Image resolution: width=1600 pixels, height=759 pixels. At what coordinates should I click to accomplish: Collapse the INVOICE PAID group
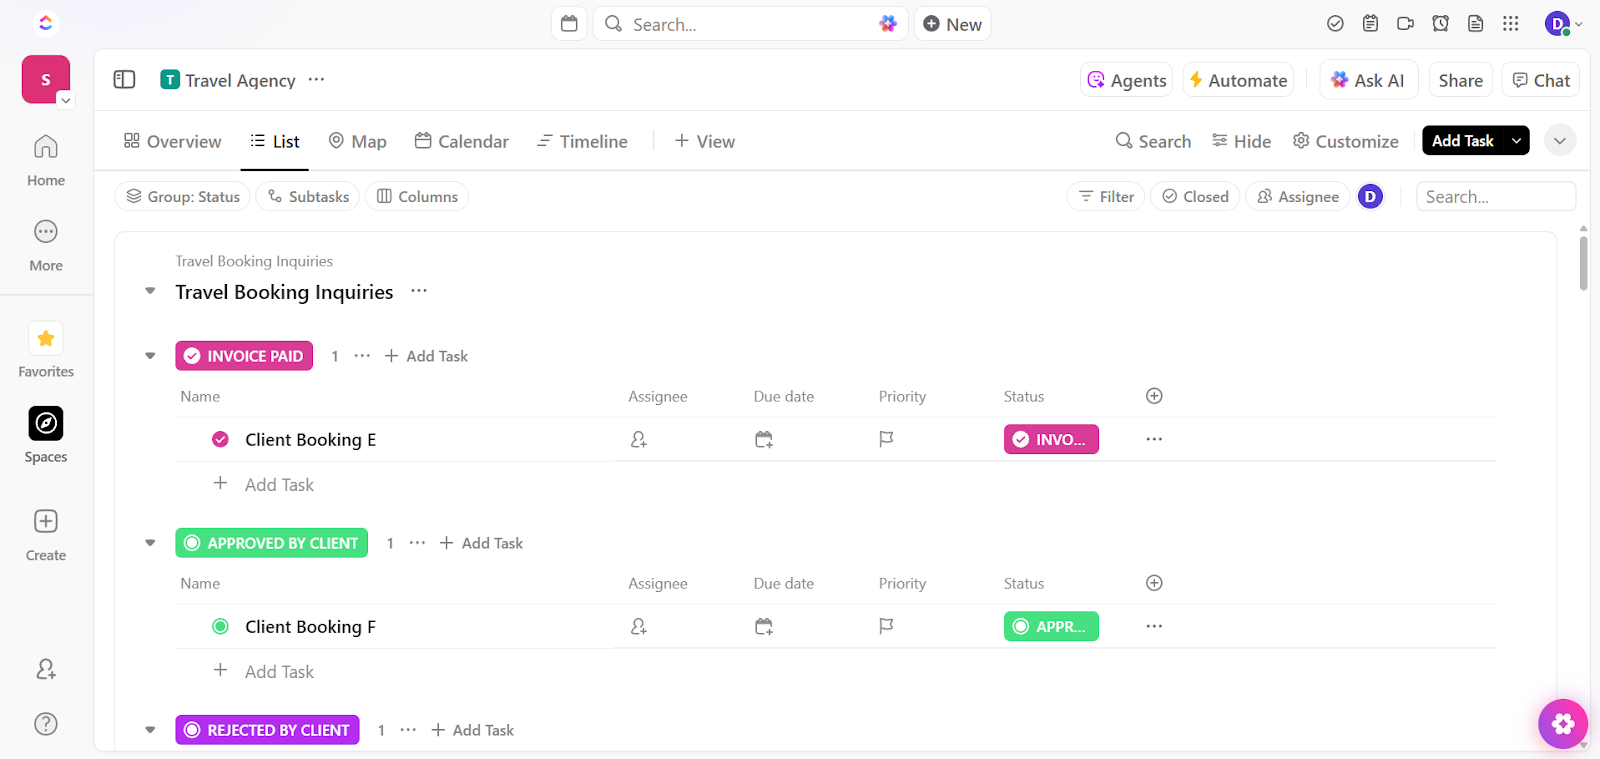point(149,355)
